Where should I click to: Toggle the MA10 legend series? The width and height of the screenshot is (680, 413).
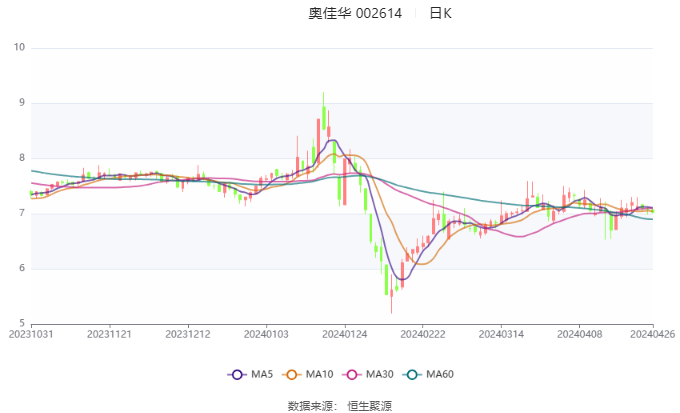pos(308,374)
